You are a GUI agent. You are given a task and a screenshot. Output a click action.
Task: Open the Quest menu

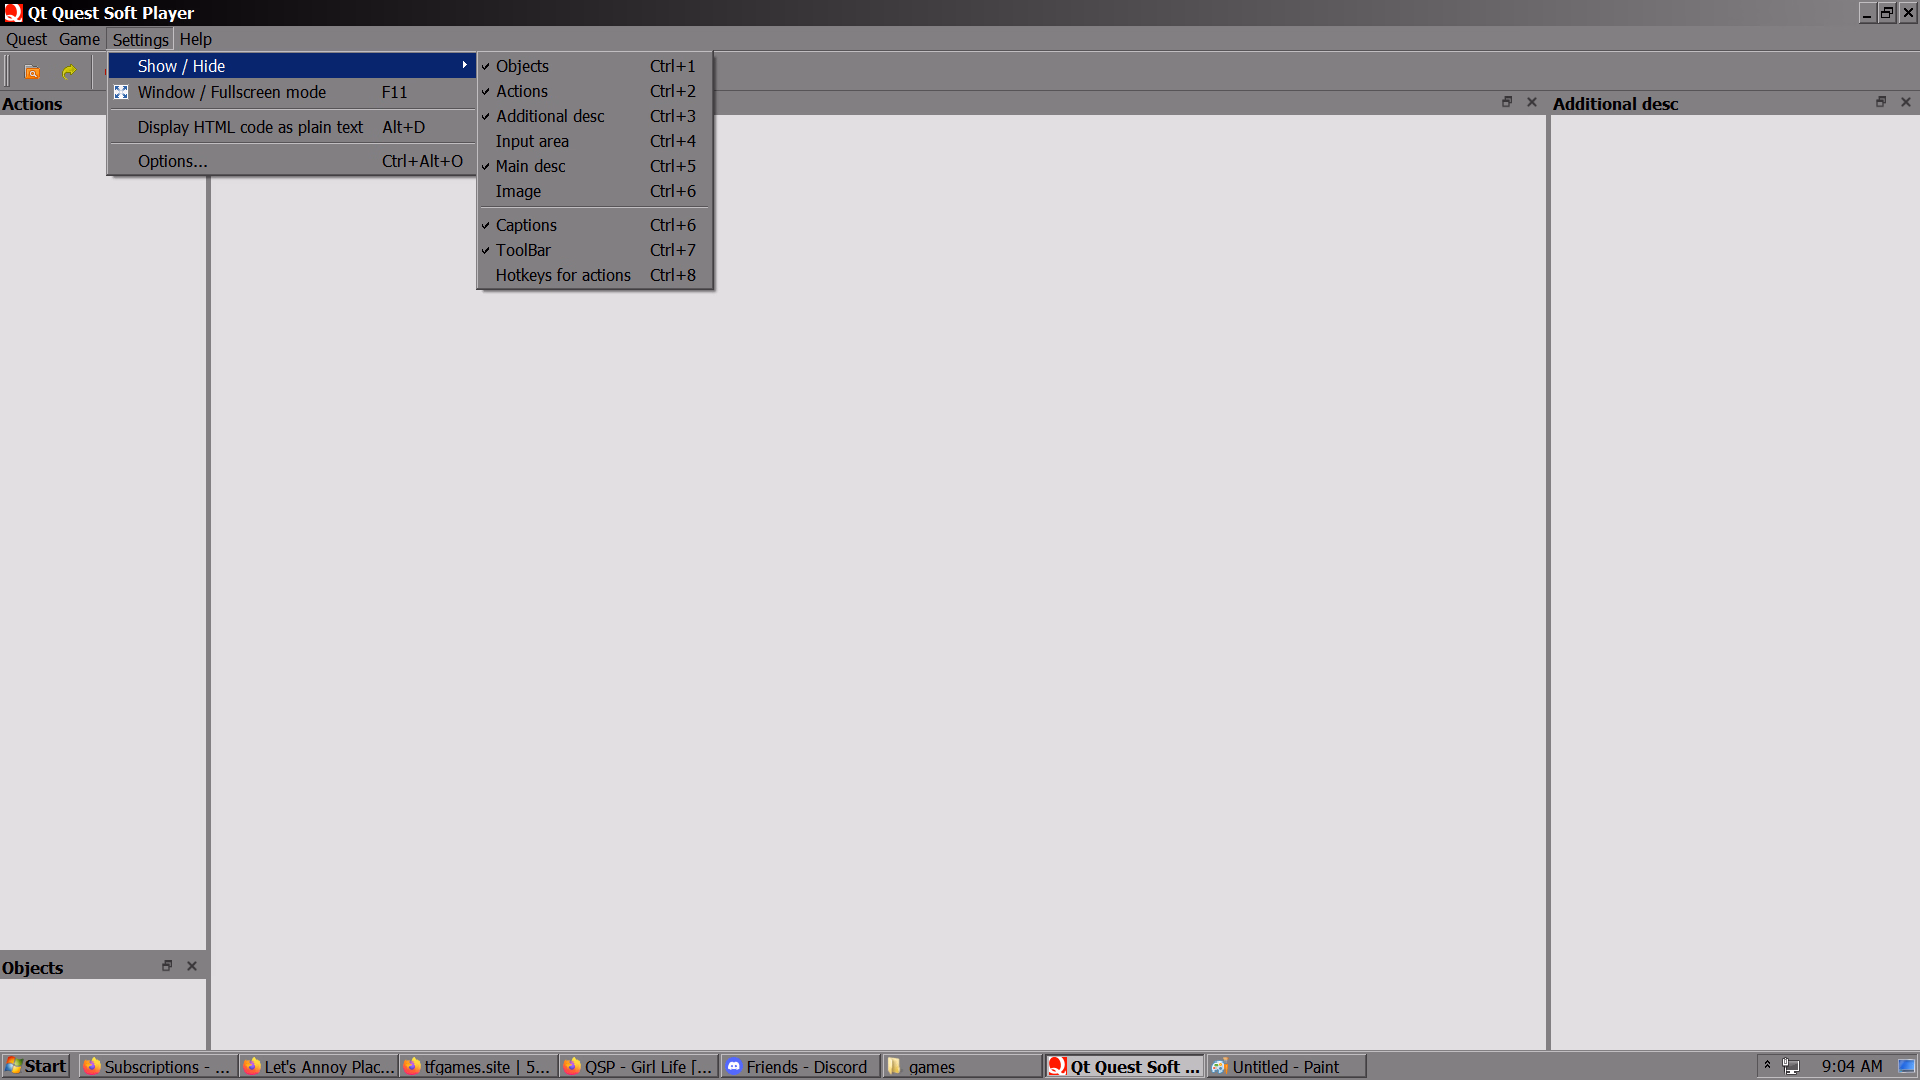point(26,39)
